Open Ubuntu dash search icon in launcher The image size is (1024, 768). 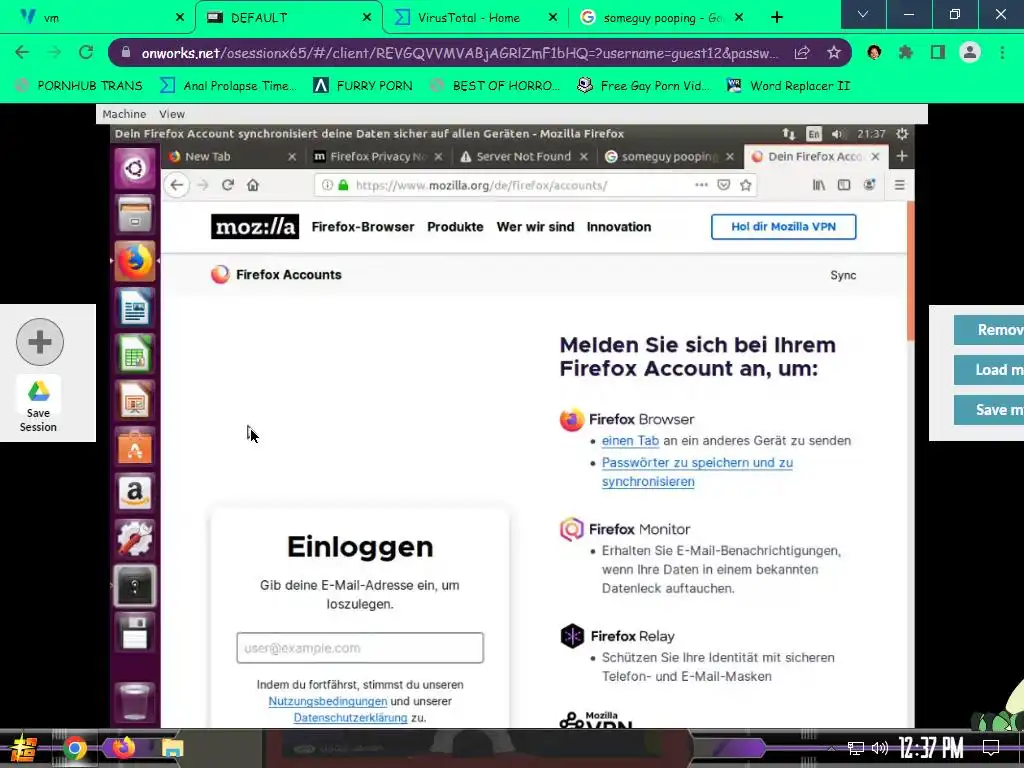[135, 168]
